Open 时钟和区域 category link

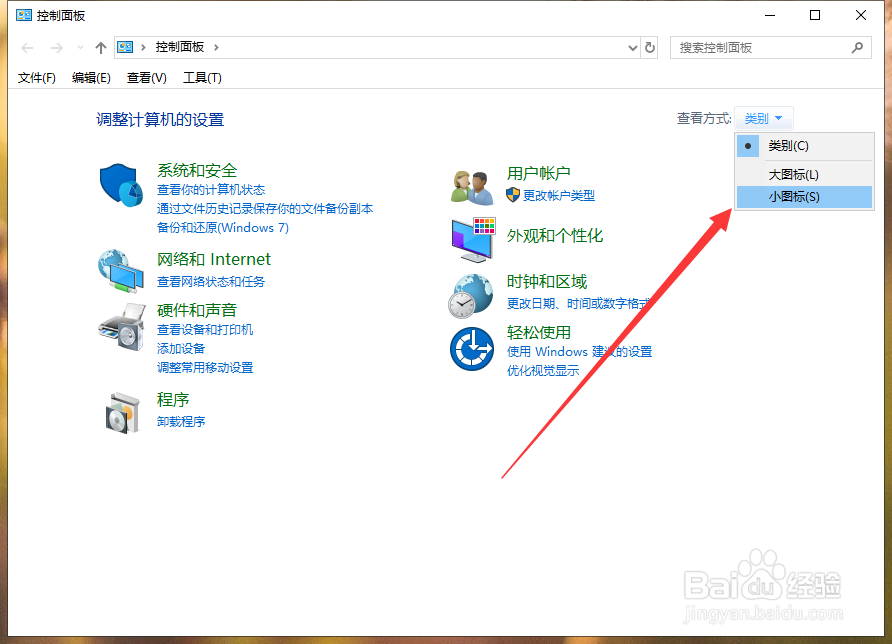tap(547, 282)
